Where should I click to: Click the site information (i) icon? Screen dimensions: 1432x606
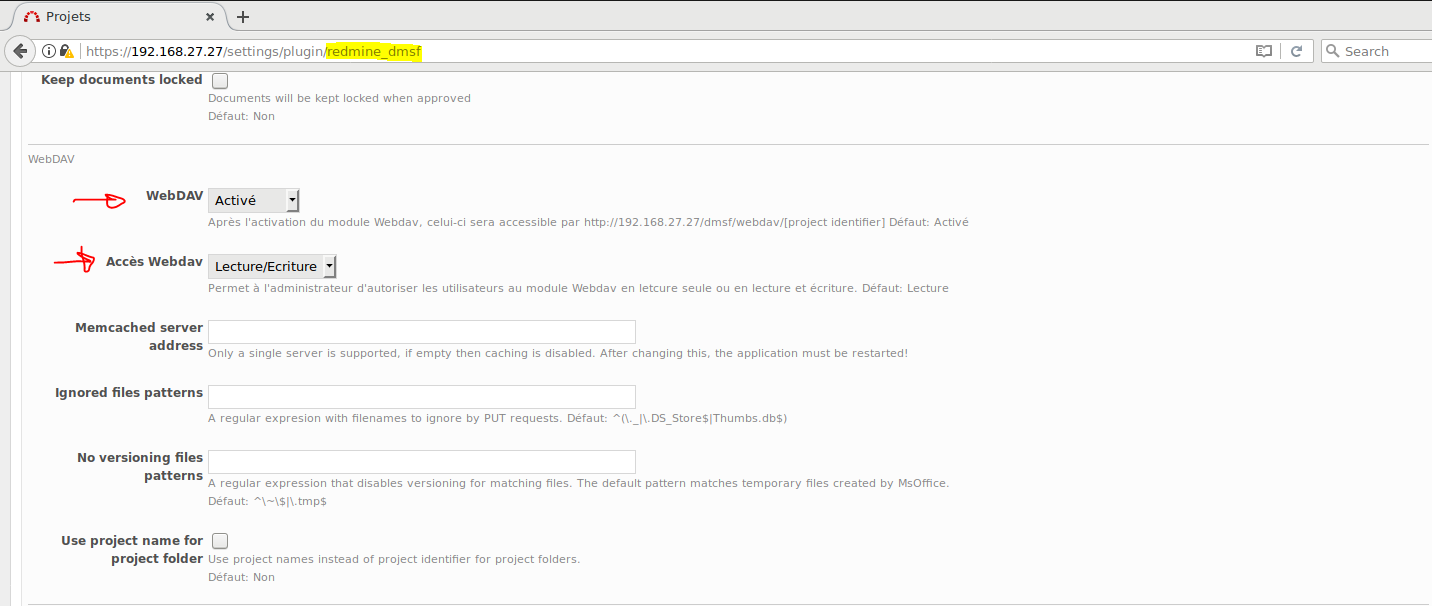tap(48, 51)
